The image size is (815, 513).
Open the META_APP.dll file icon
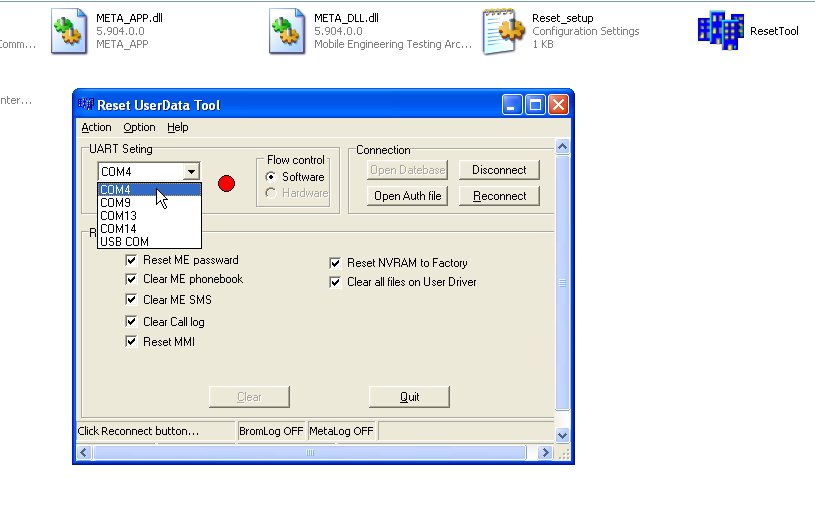(69, 31)
